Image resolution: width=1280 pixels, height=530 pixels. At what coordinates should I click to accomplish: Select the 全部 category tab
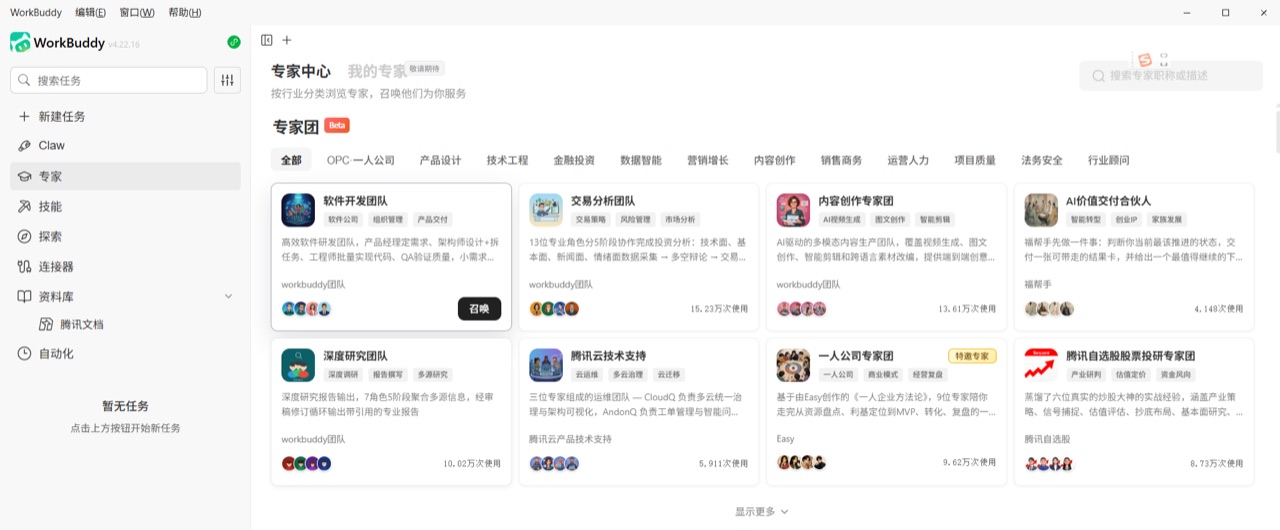291,160
